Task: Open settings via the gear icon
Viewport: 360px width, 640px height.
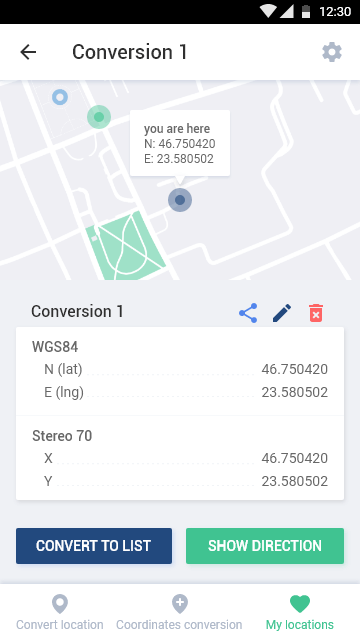Action: (332, 52)
